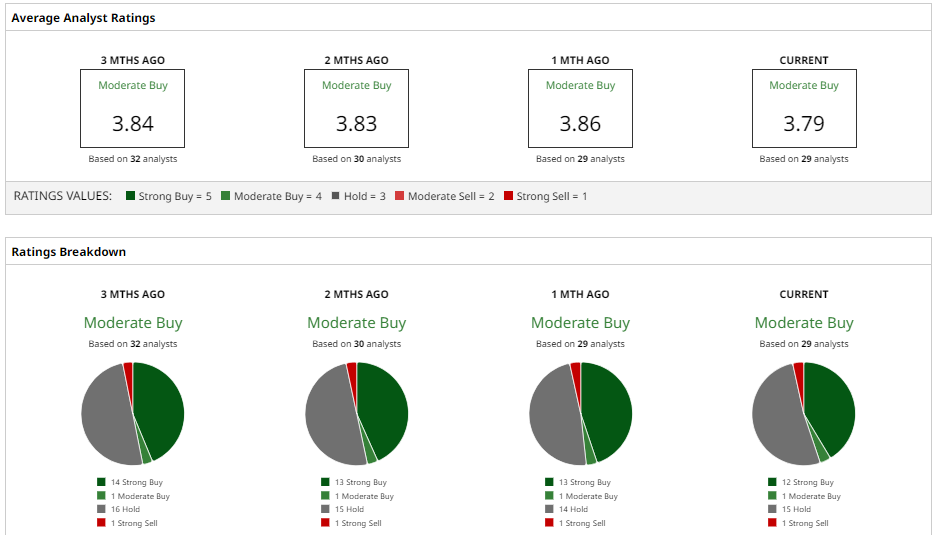Click the Ratings Breakdown section header

point(69,252)
